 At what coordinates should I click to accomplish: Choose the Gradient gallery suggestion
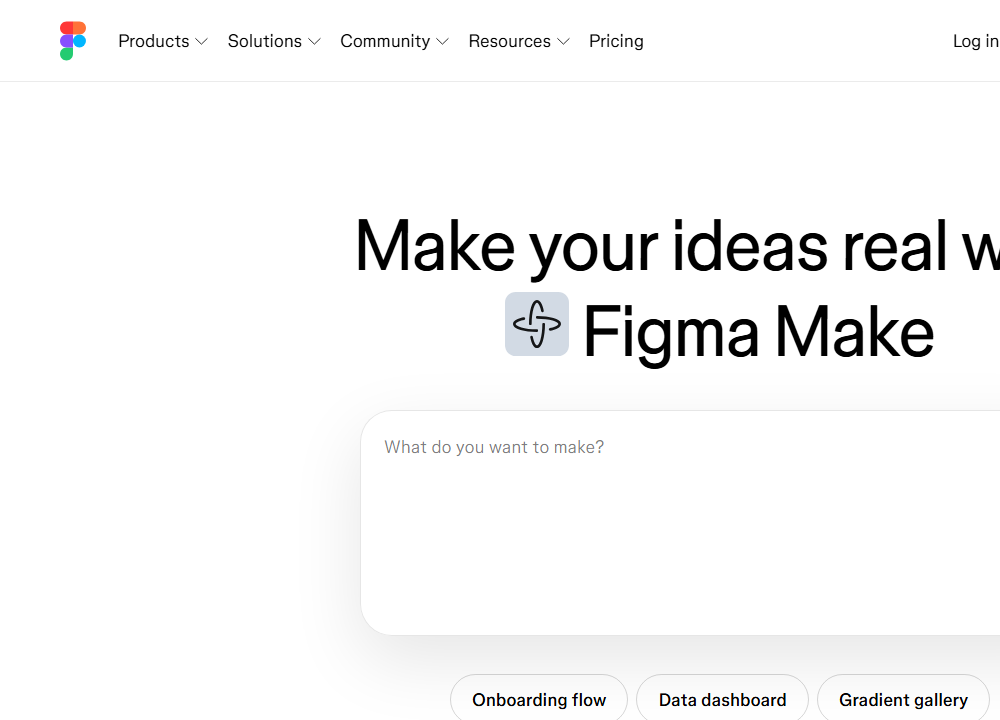pyautogui.click(x=903, y=700)
